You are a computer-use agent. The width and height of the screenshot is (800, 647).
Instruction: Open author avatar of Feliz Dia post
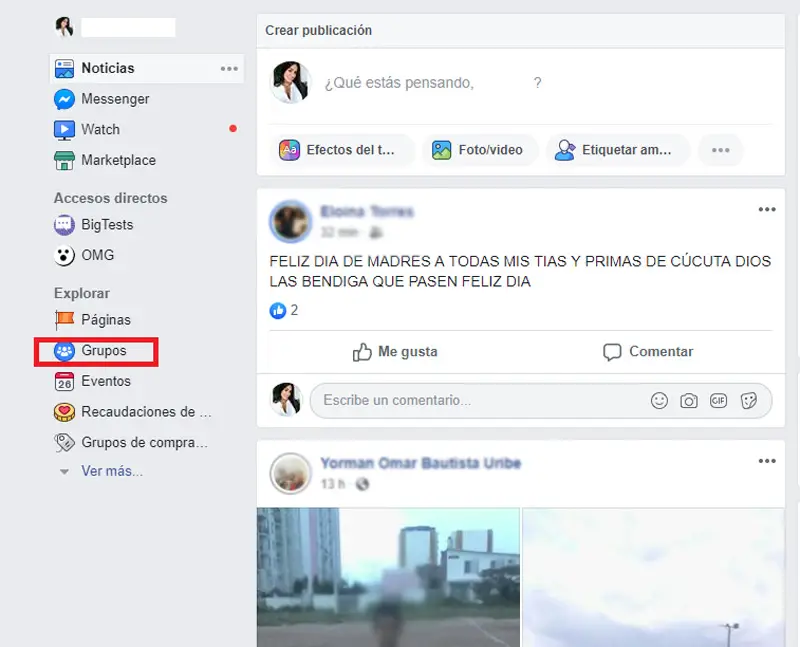tap(290, 221)
